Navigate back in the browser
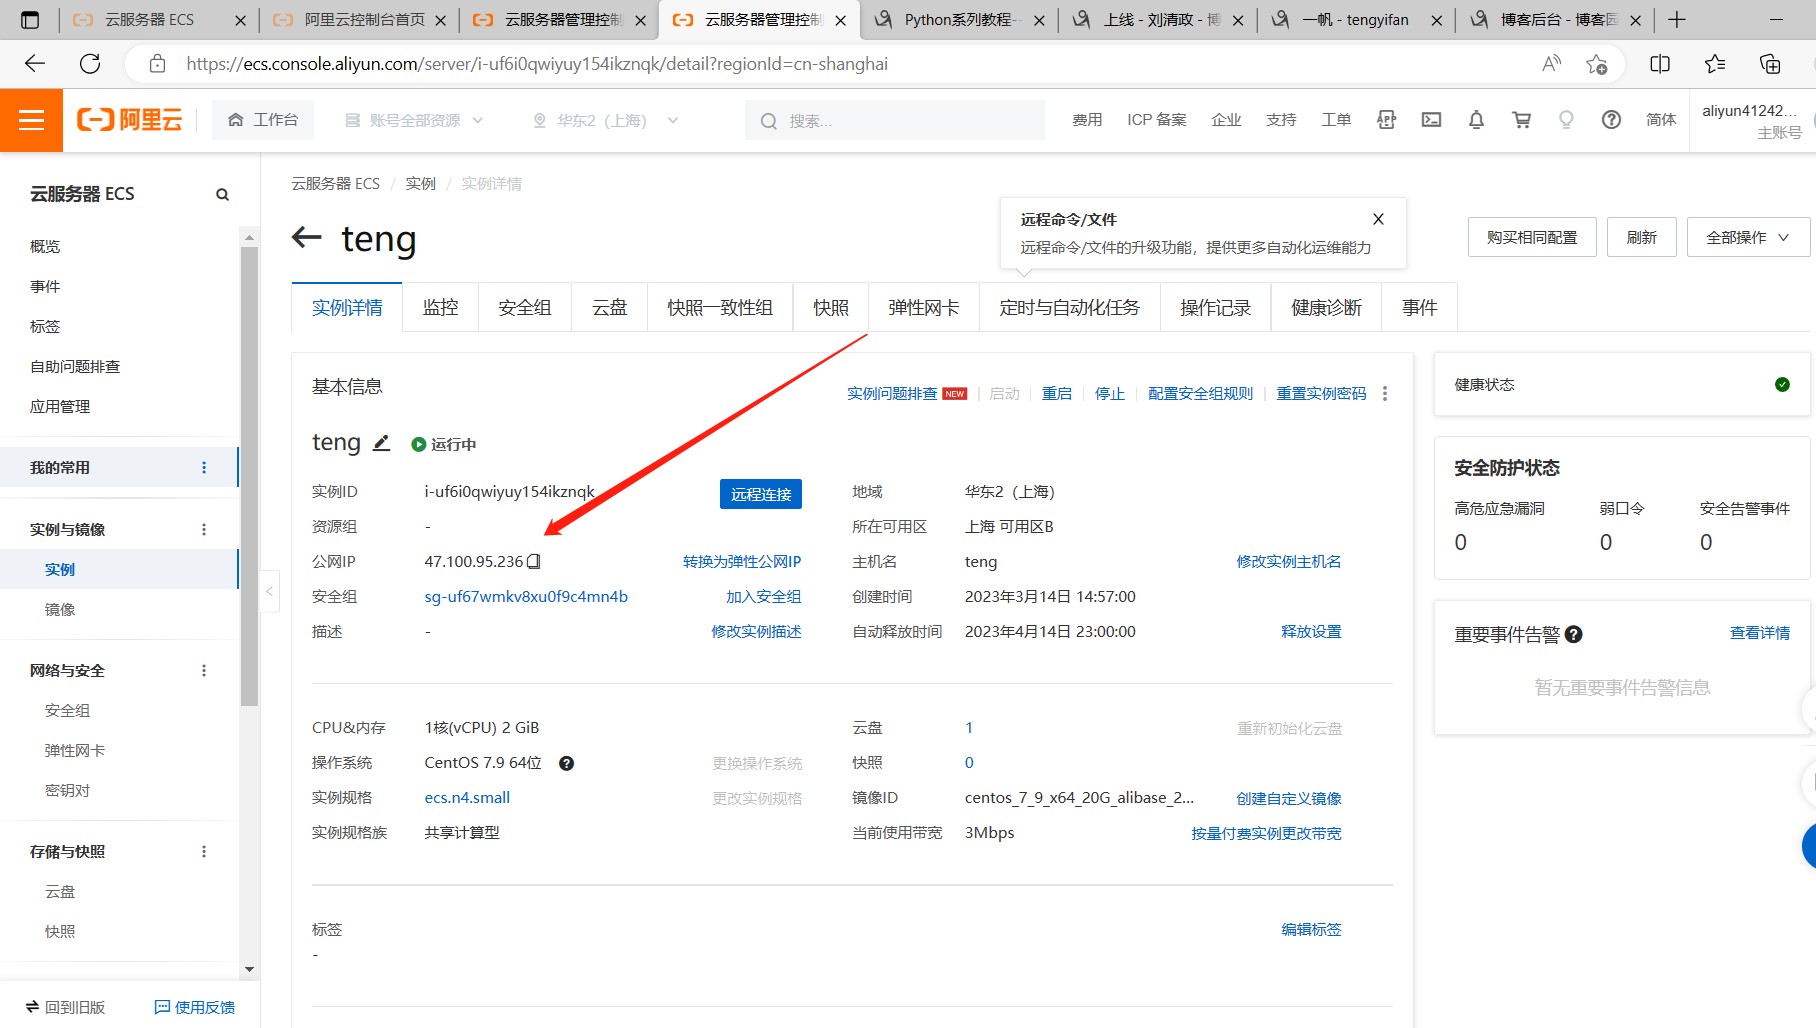1816x1028 pixels. (x=35, y=64)
